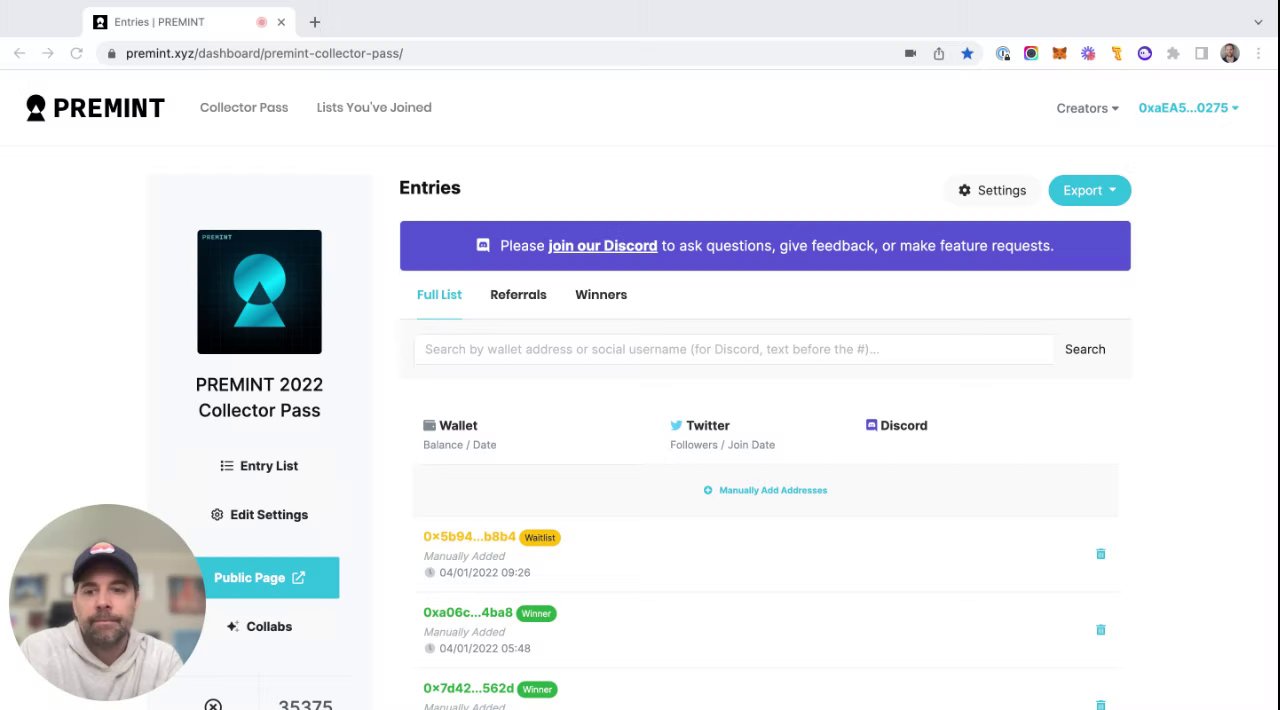Viewport: 1280px width, 710px height.
Task: Open a new browser tab
Action: coord(315,22)
